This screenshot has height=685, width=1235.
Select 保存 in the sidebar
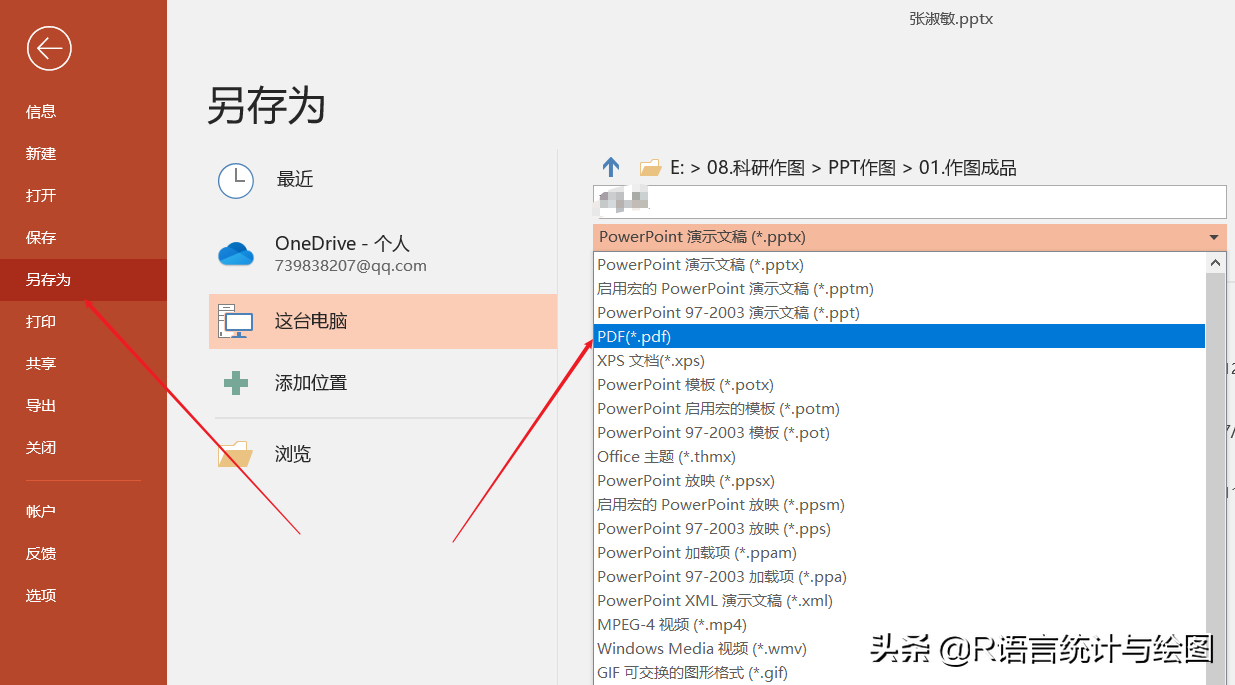click(41, 238)
